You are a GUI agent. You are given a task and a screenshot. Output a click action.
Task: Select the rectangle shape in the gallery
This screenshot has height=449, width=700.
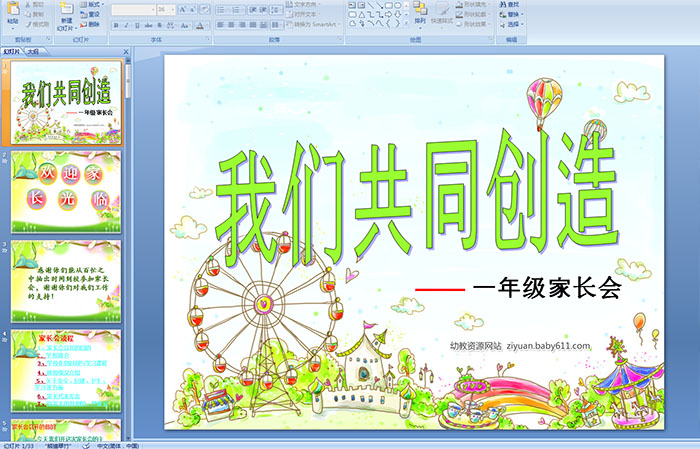point(389,5)
